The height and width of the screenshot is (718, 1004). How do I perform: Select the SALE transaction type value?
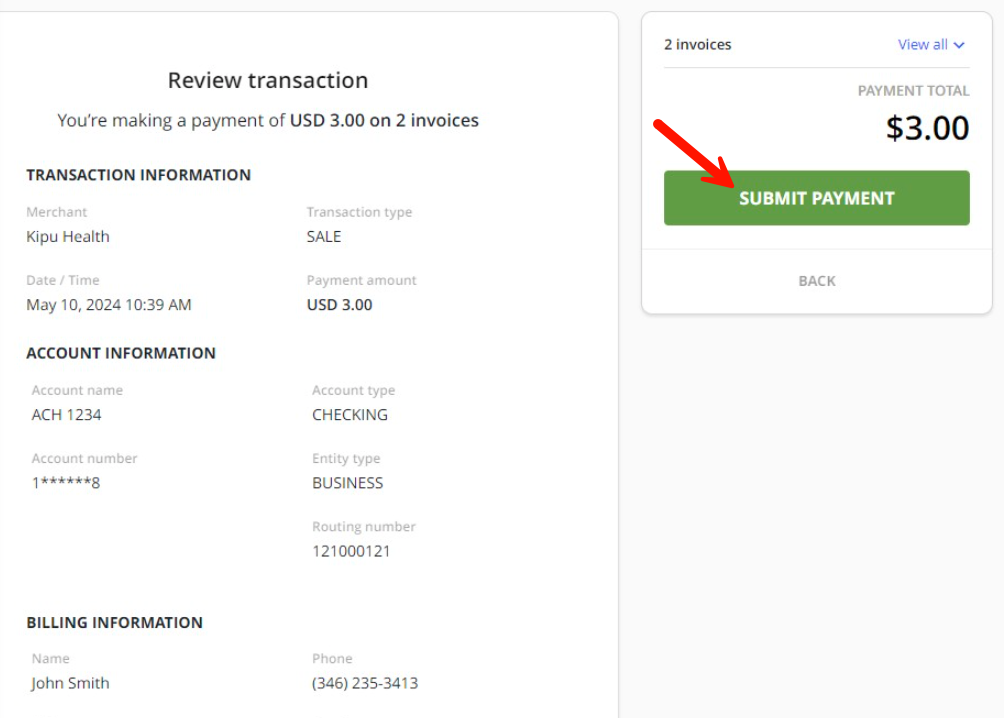tap(324, 237)
